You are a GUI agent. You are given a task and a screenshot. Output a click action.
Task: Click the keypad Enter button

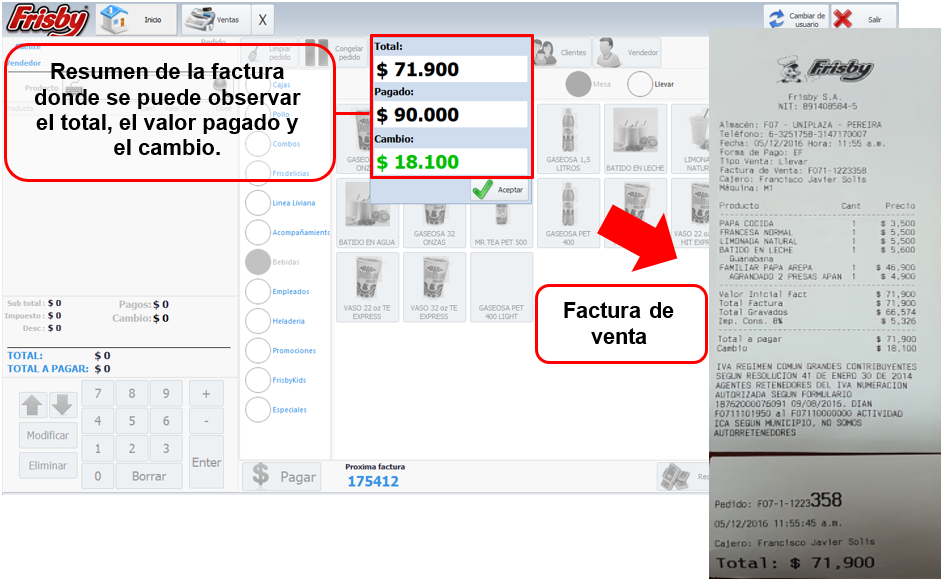point(206,462)
